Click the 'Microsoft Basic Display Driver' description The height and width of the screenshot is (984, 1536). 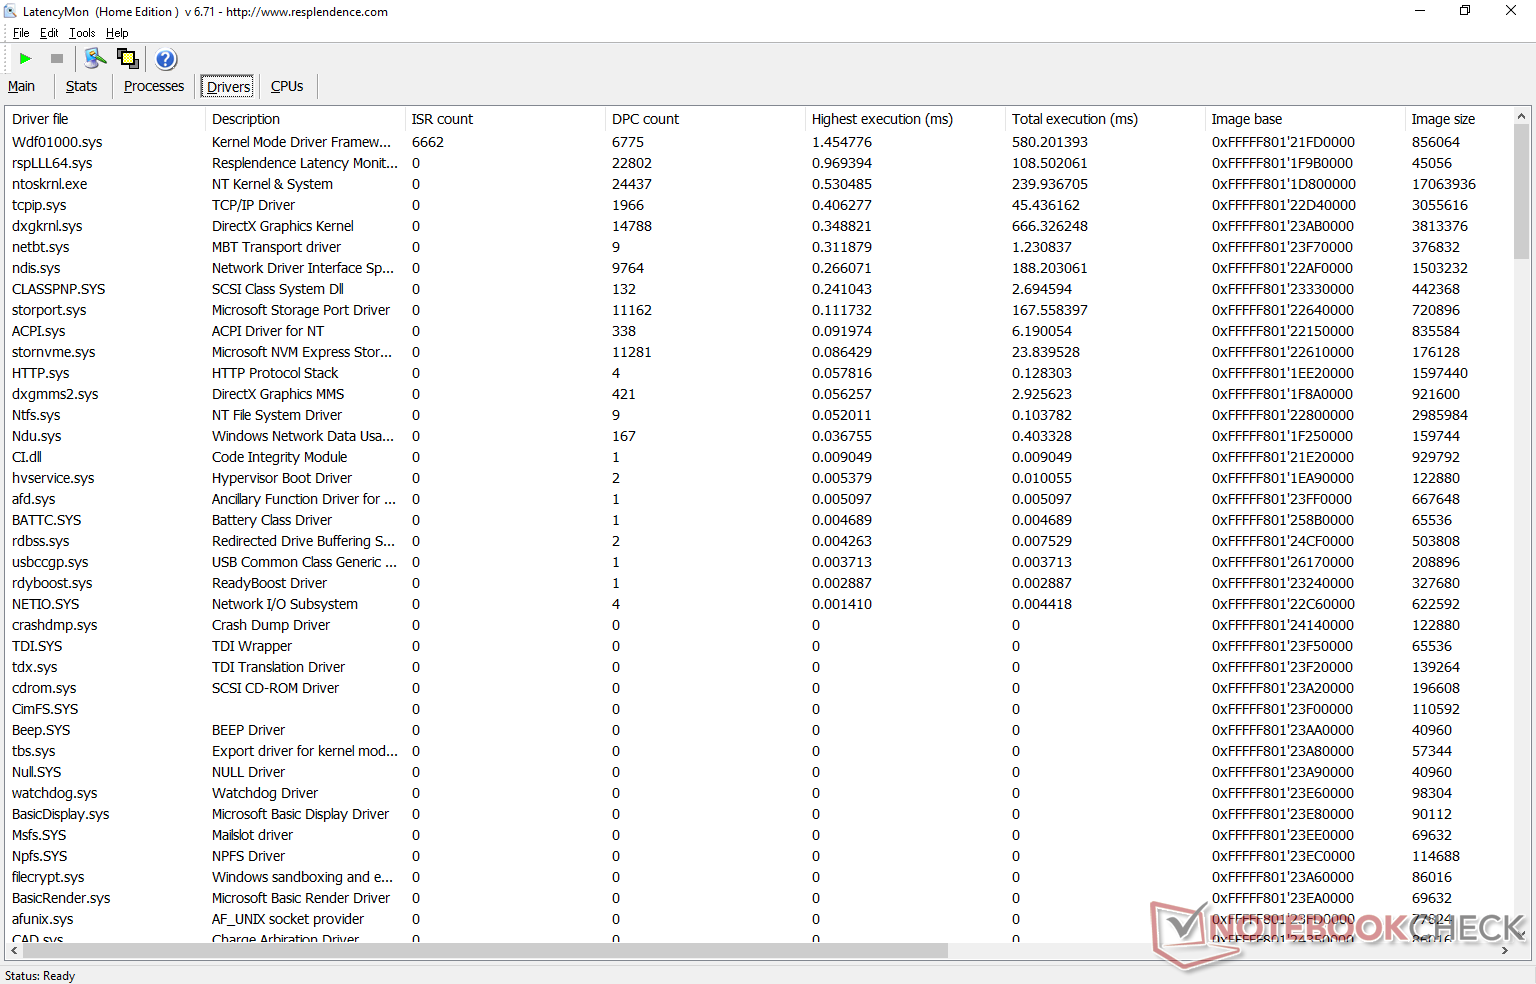(x=300, y=814)
